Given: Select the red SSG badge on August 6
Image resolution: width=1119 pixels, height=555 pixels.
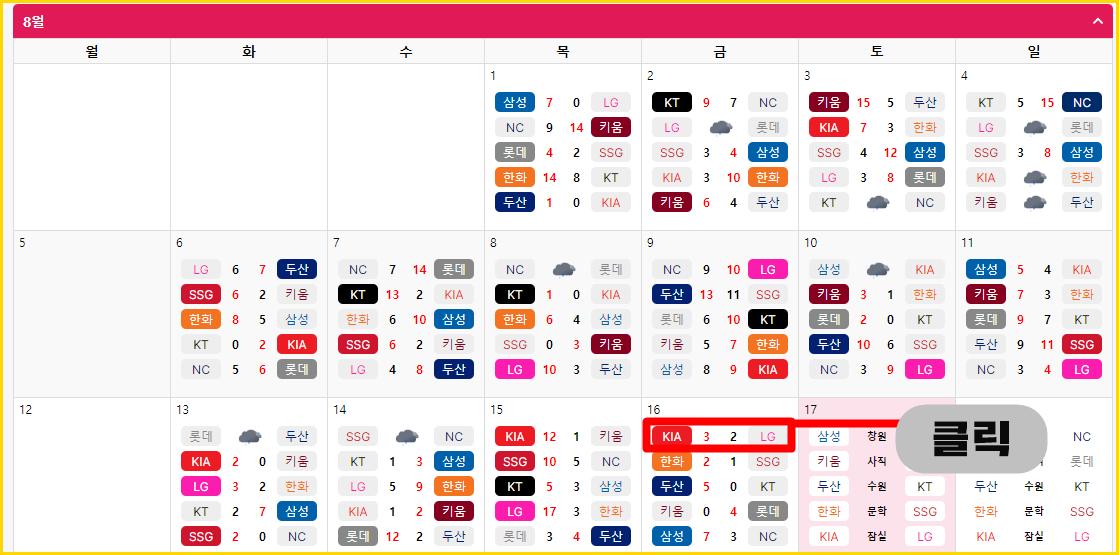Looking at the screenshot, I should click(201, 295).
